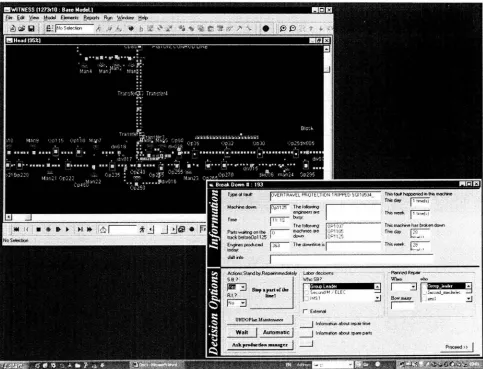Click up arrow of Planned Repair who list
The height and width of the screenshot is (369, 483).
point(469,286)
